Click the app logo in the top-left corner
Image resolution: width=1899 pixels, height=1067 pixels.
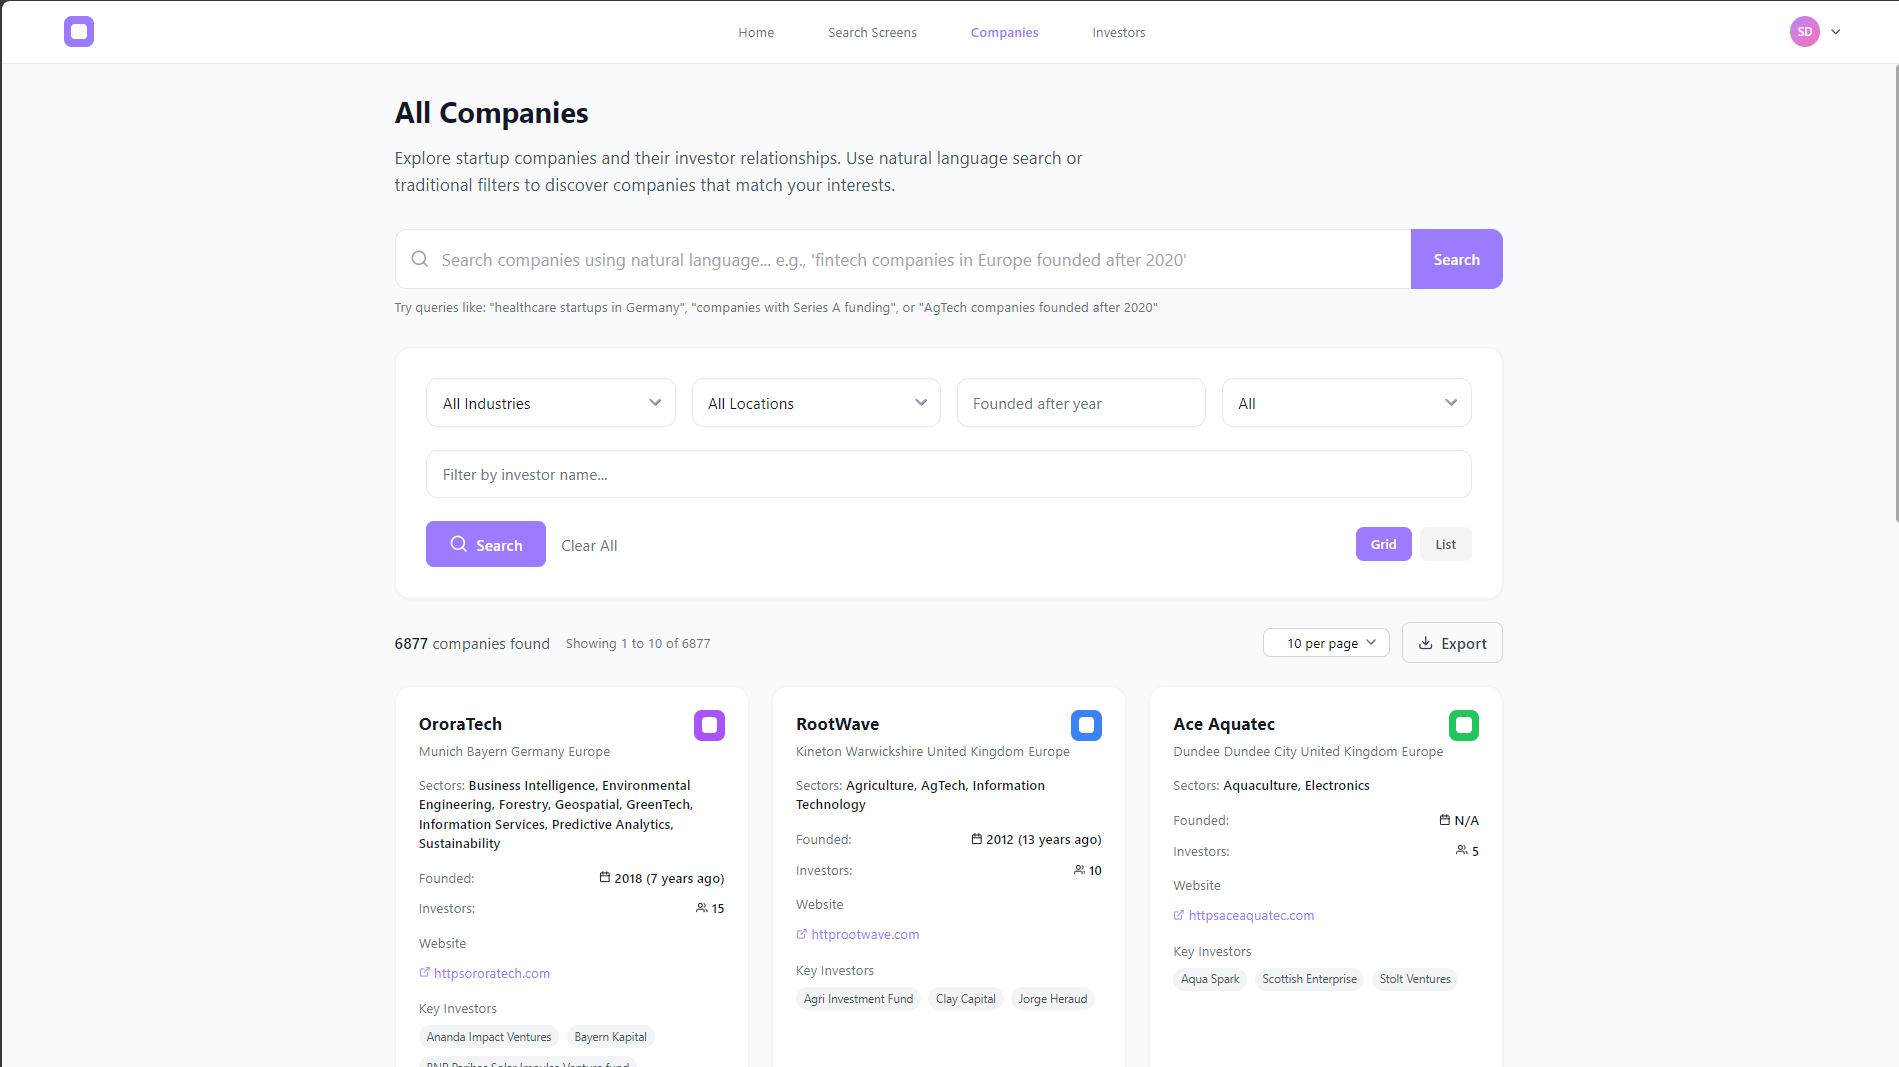pyautogui.click(x=79, y=31)
